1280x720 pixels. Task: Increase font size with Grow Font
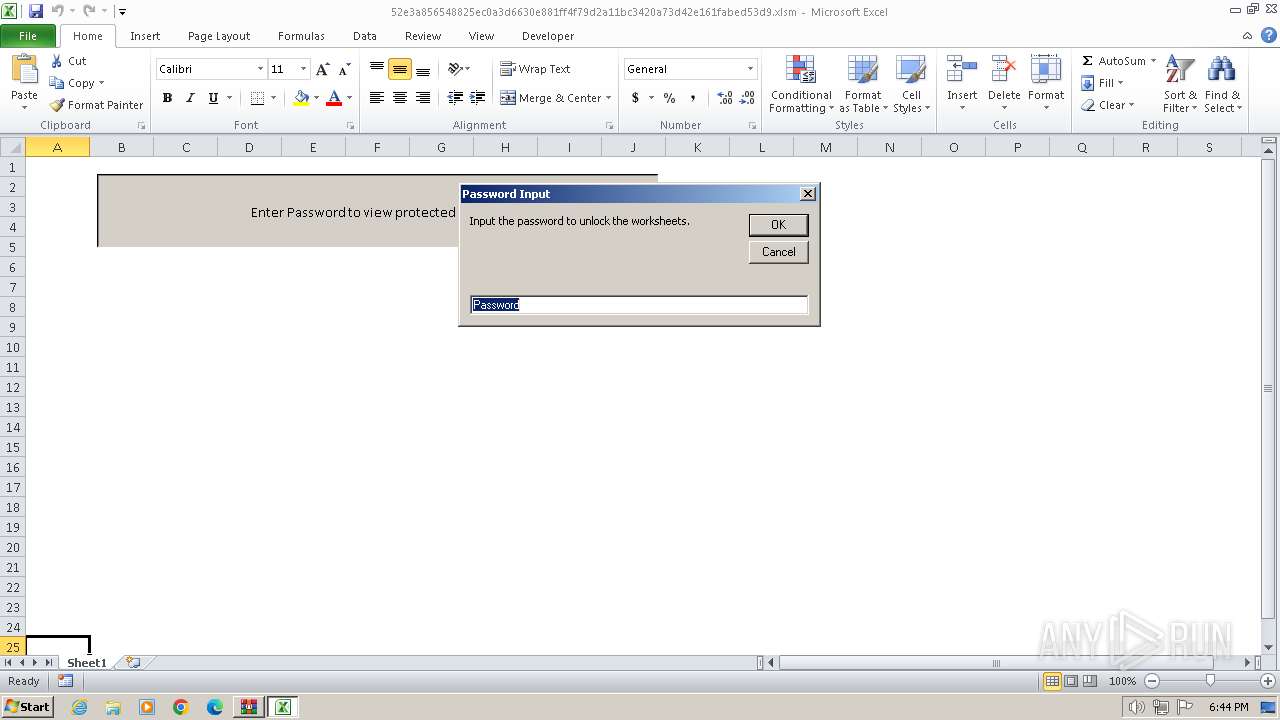coord(322,69)
